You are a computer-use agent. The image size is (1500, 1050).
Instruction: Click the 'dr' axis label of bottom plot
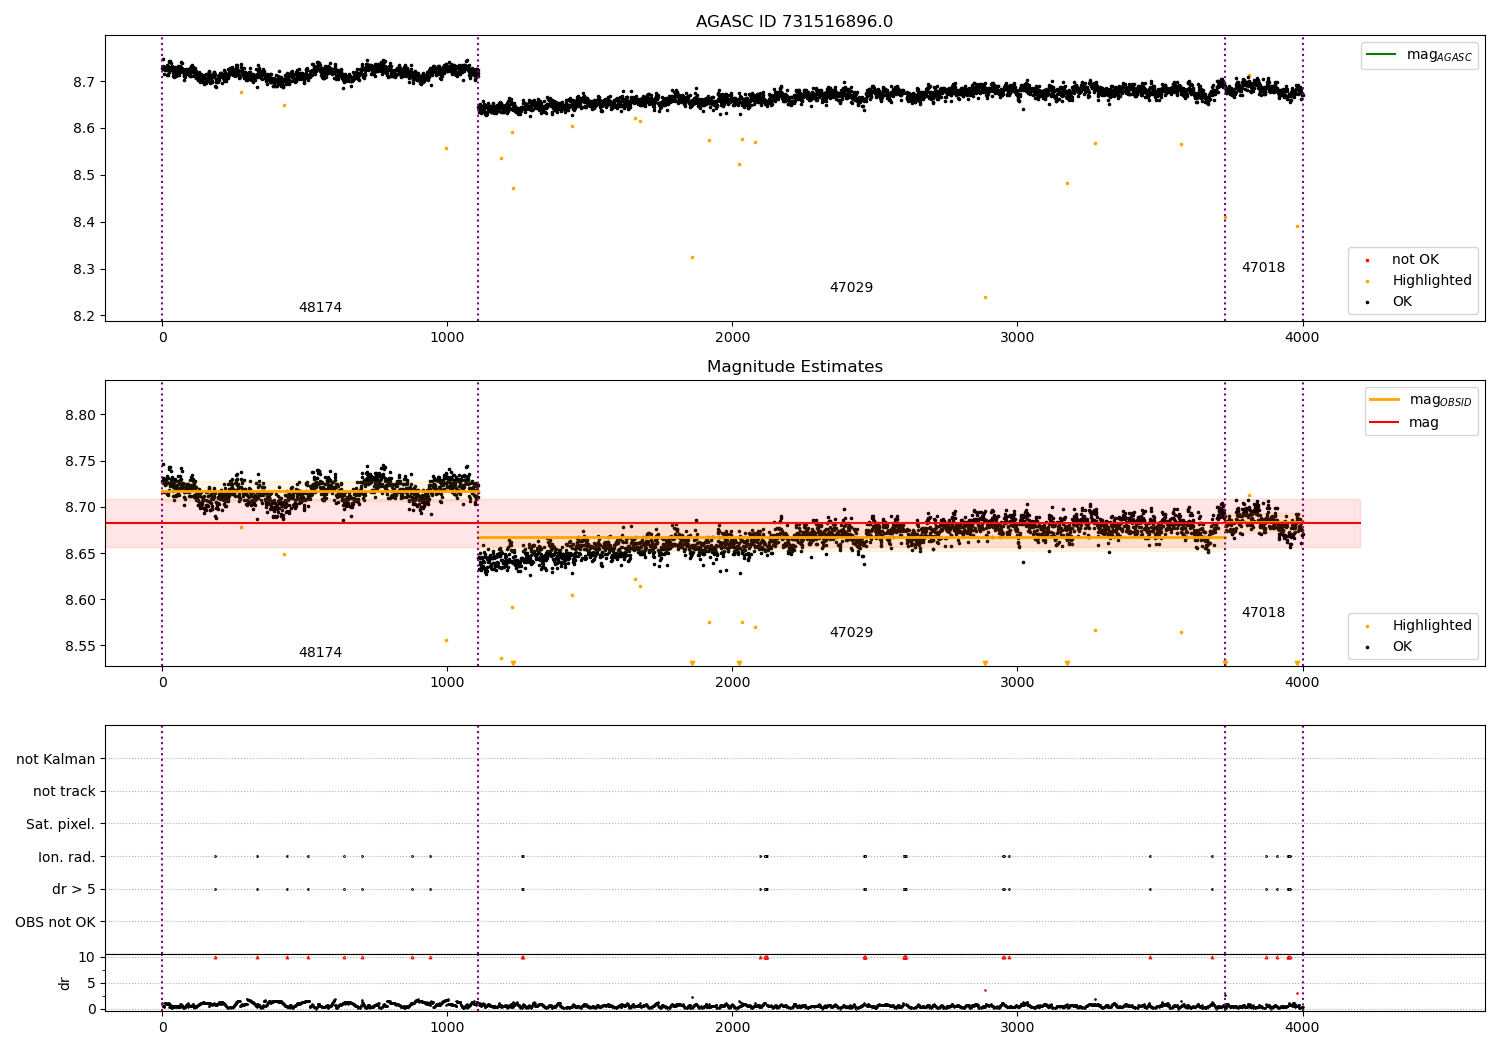(65, 983)
